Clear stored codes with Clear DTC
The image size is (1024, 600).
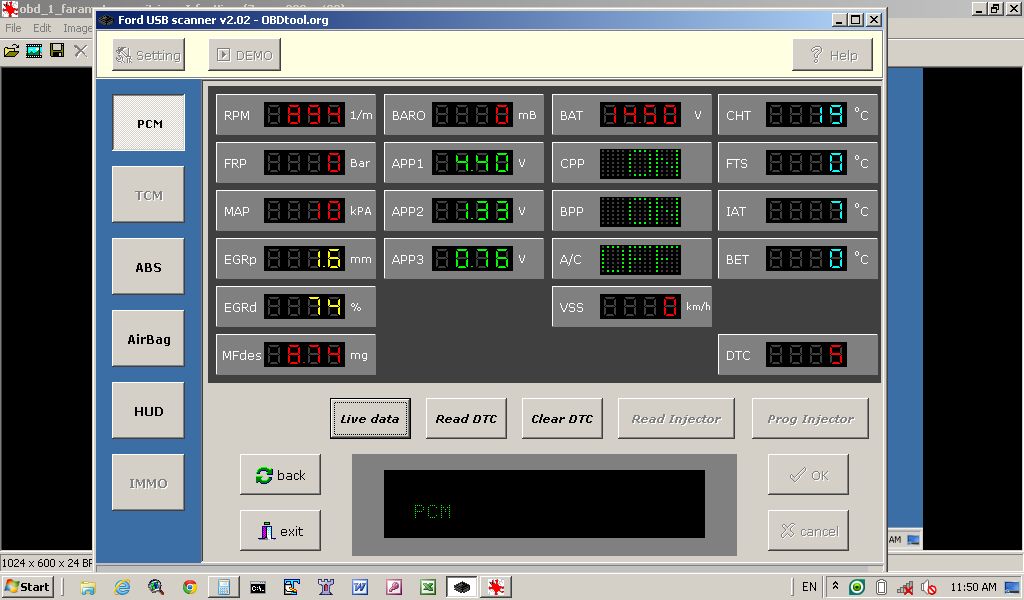point(562,419)
